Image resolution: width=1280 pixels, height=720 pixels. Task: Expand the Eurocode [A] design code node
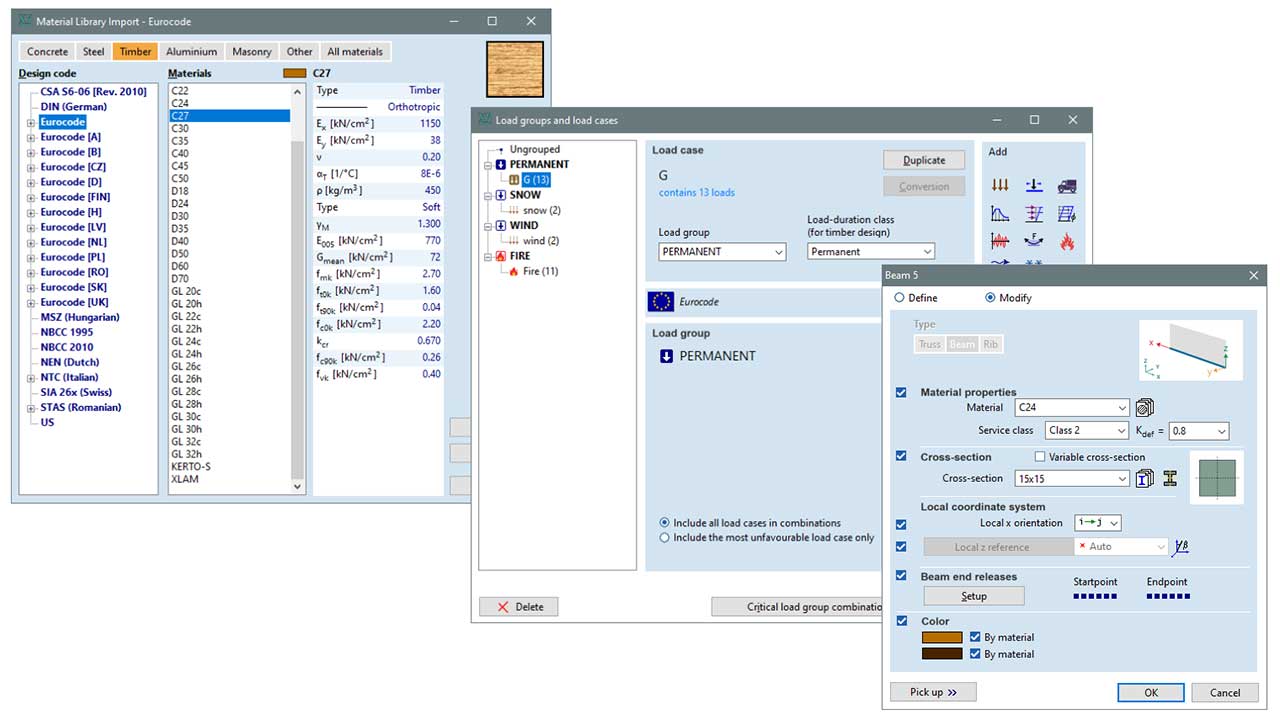coord(32,138)
